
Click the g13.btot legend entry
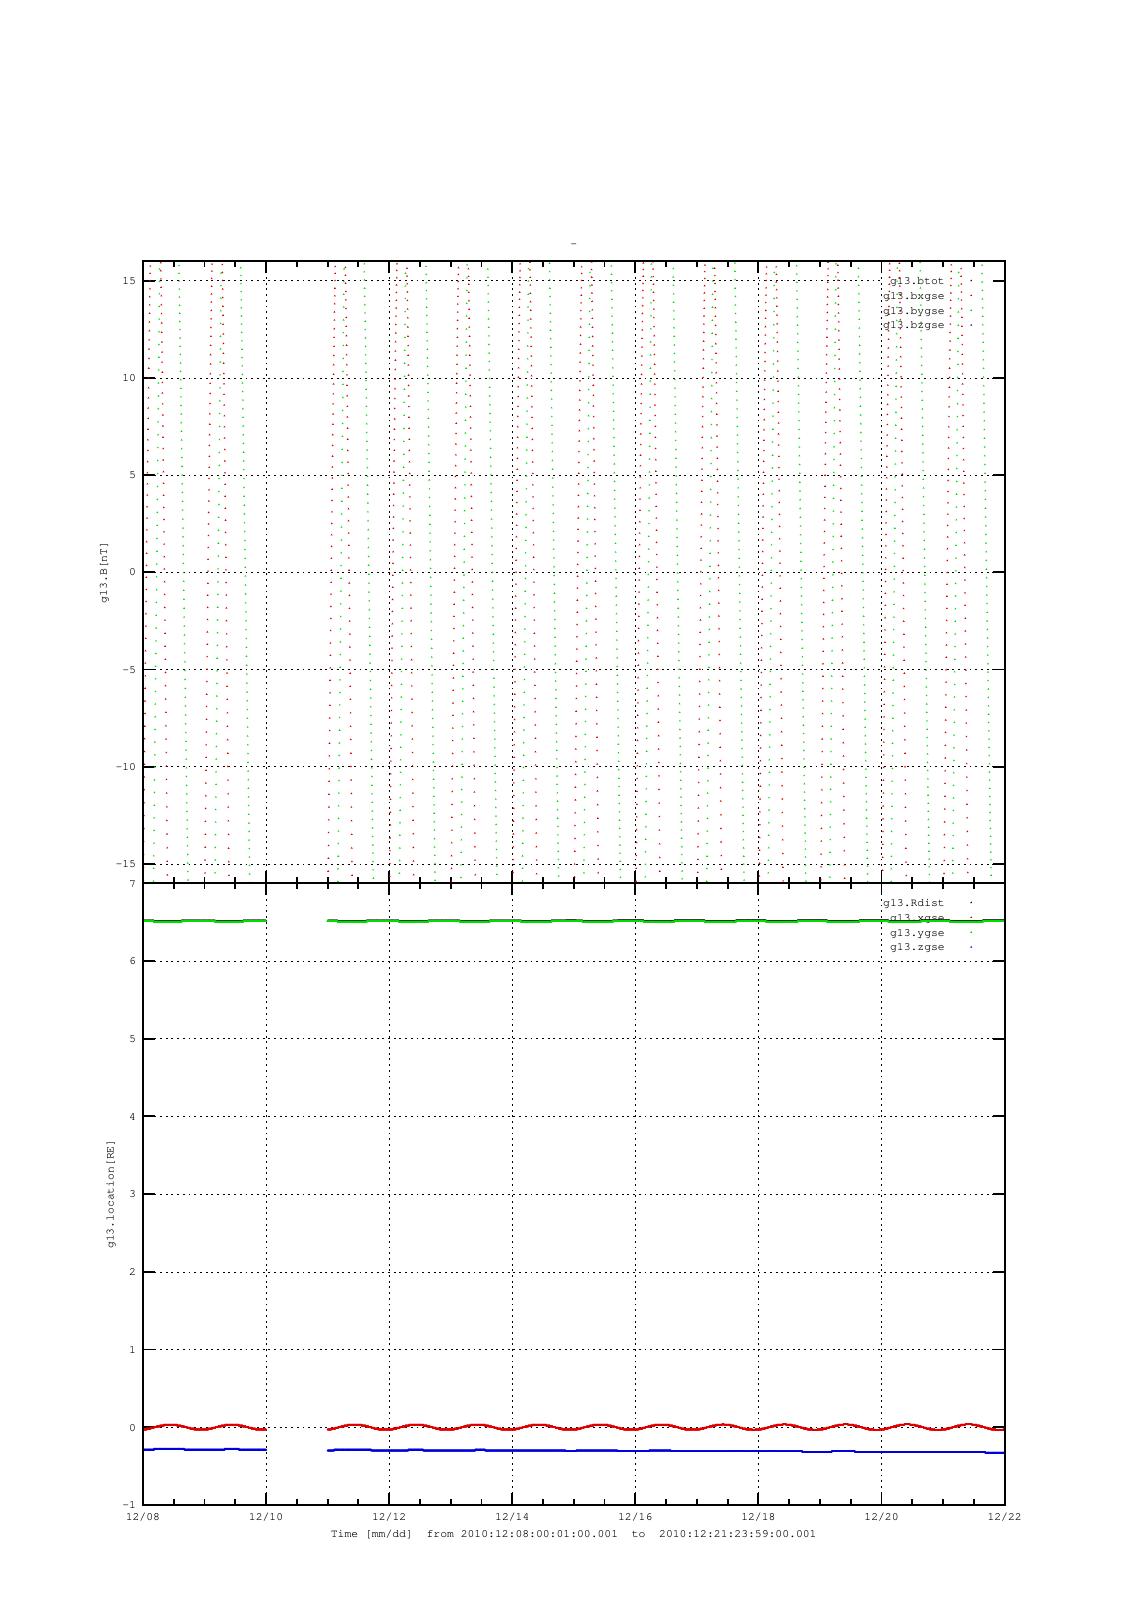[916, 281]
